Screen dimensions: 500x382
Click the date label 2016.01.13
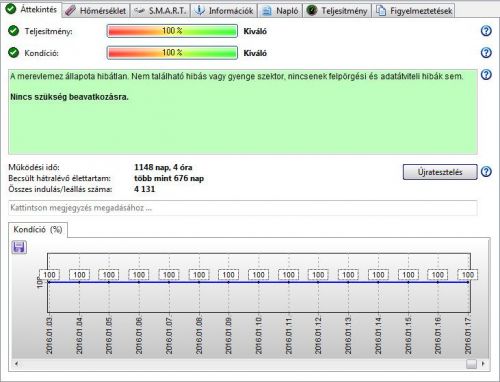click(x=348, y=335)
